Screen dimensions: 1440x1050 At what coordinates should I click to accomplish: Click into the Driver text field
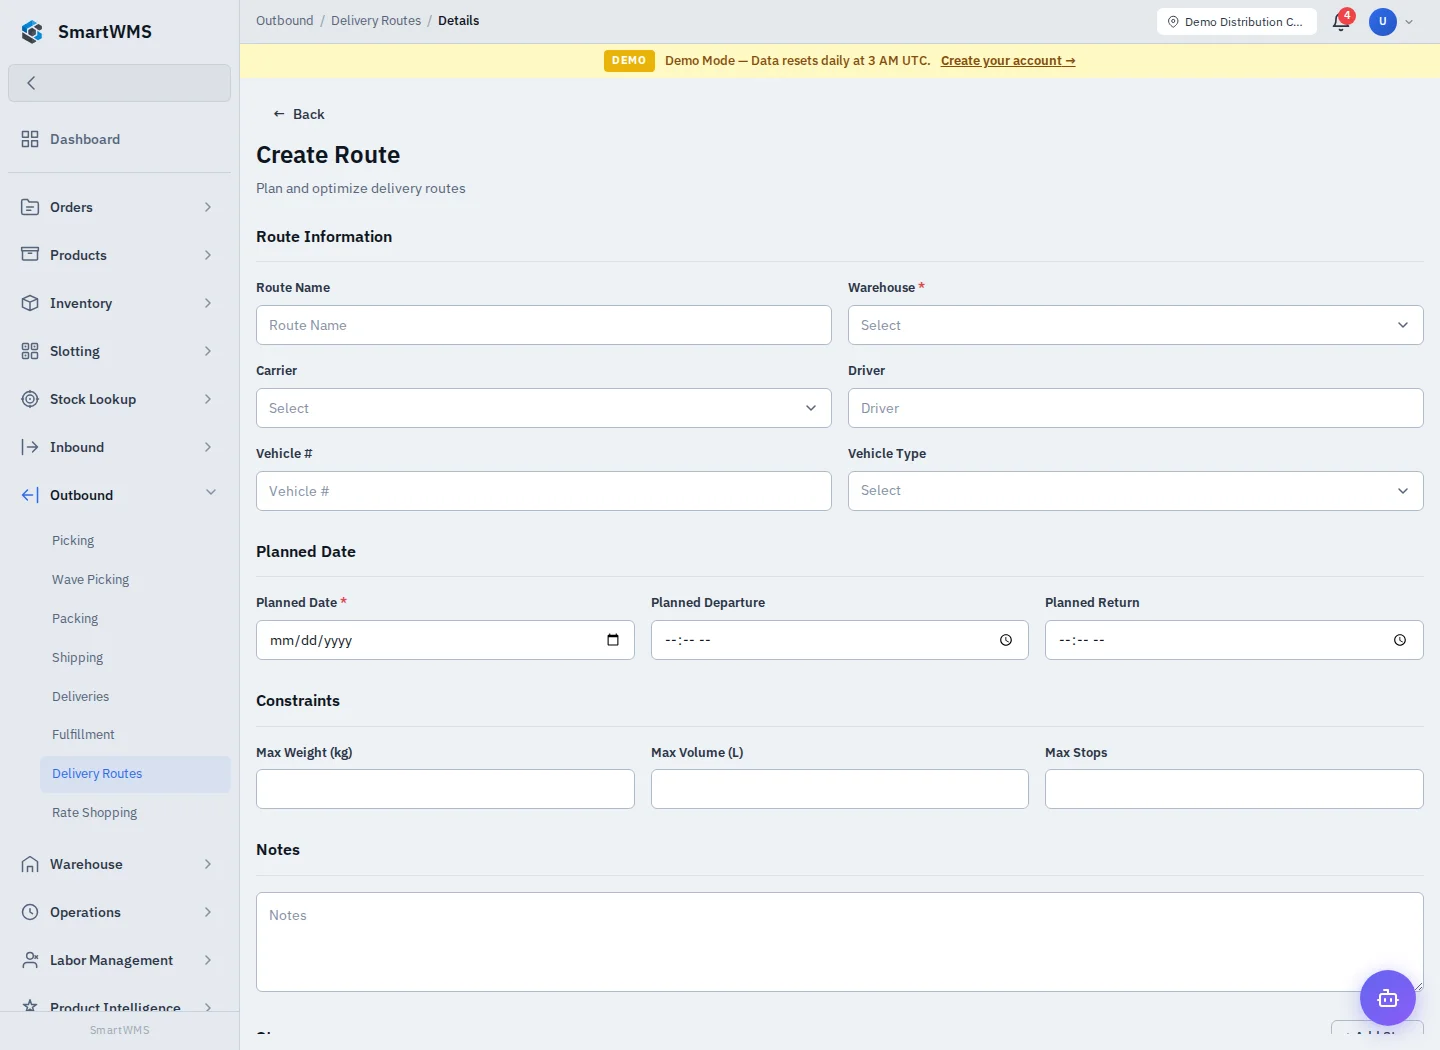coord(1135,408)
